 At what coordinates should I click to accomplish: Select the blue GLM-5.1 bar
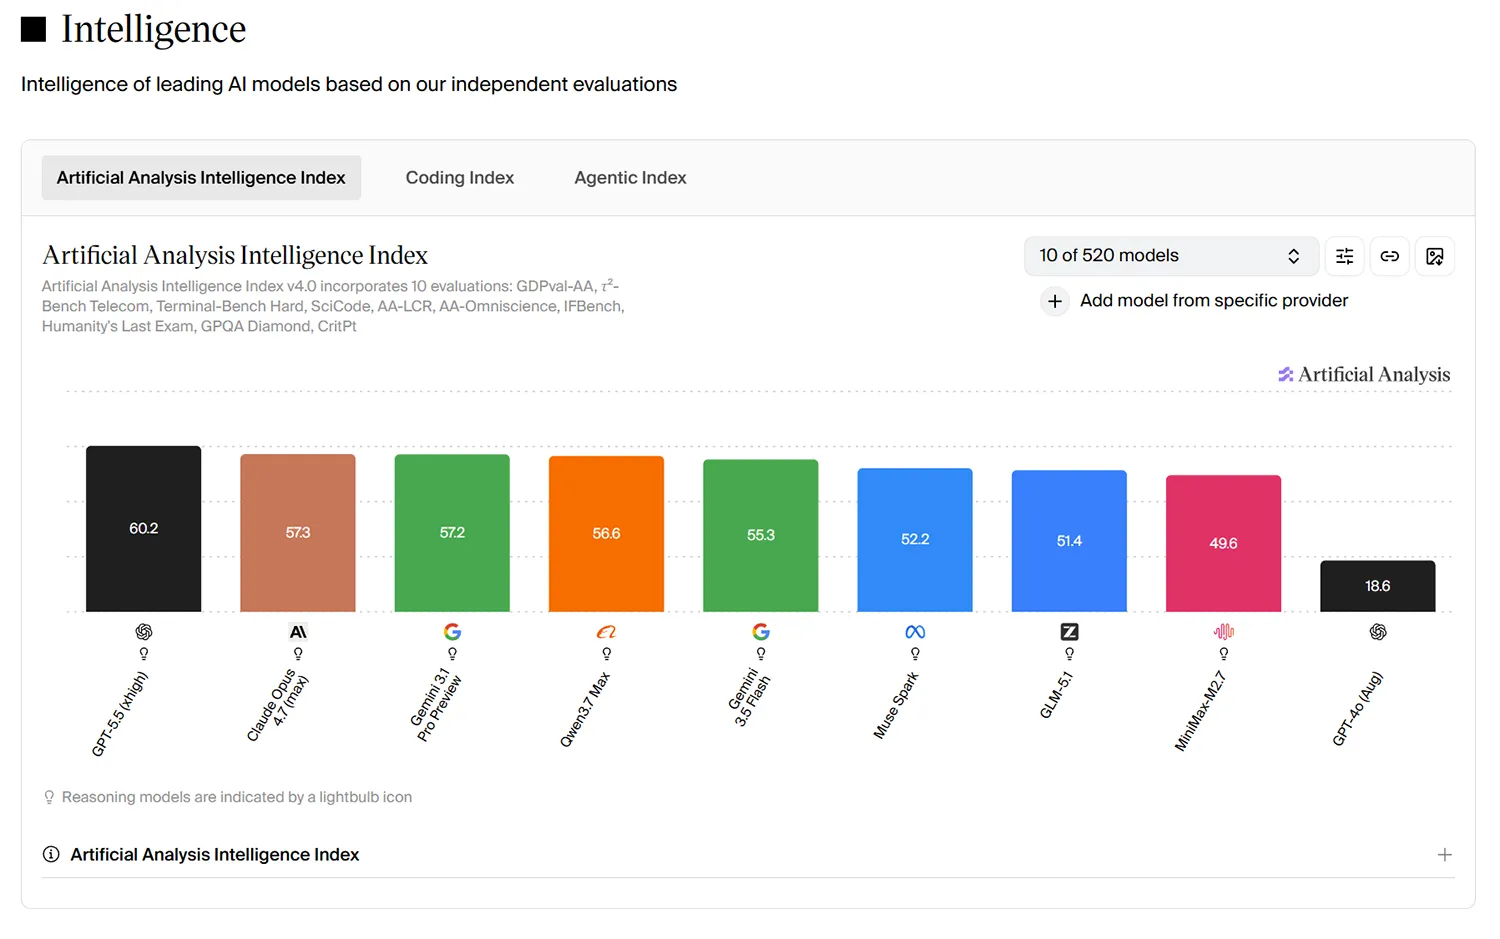[1070, 541]
